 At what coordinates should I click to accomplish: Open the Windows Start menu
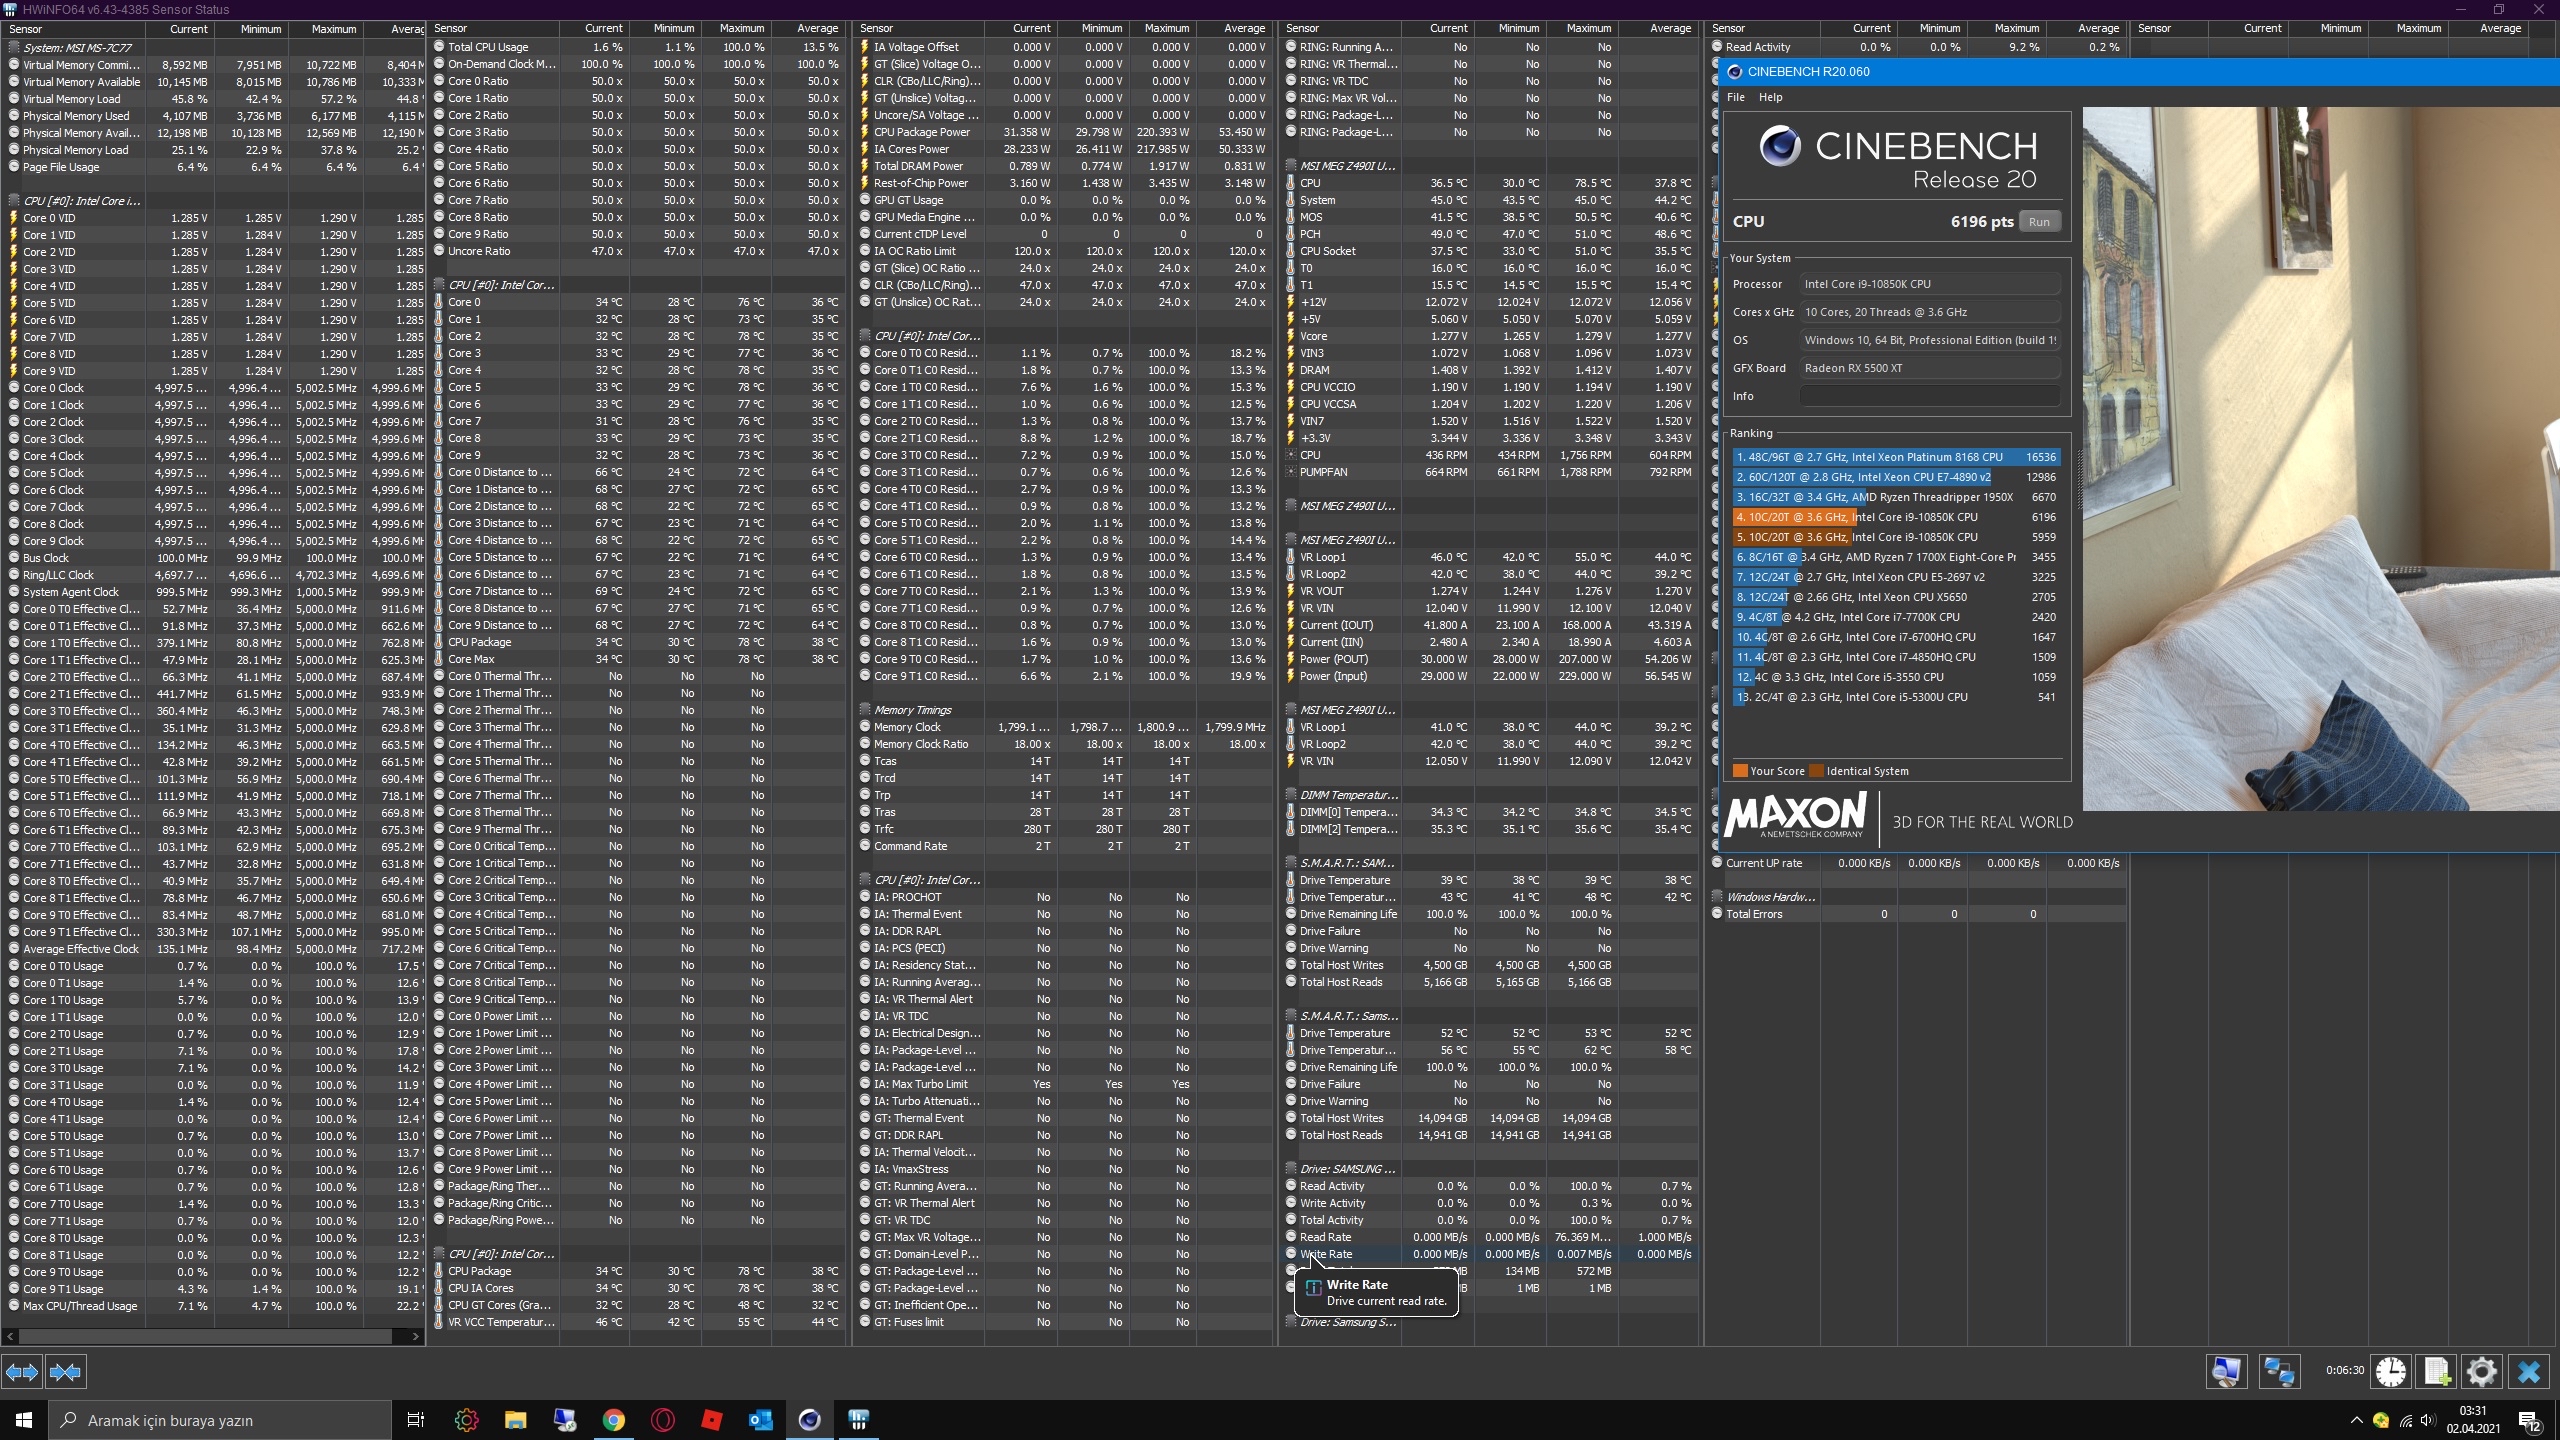[x=24, y=1420]
